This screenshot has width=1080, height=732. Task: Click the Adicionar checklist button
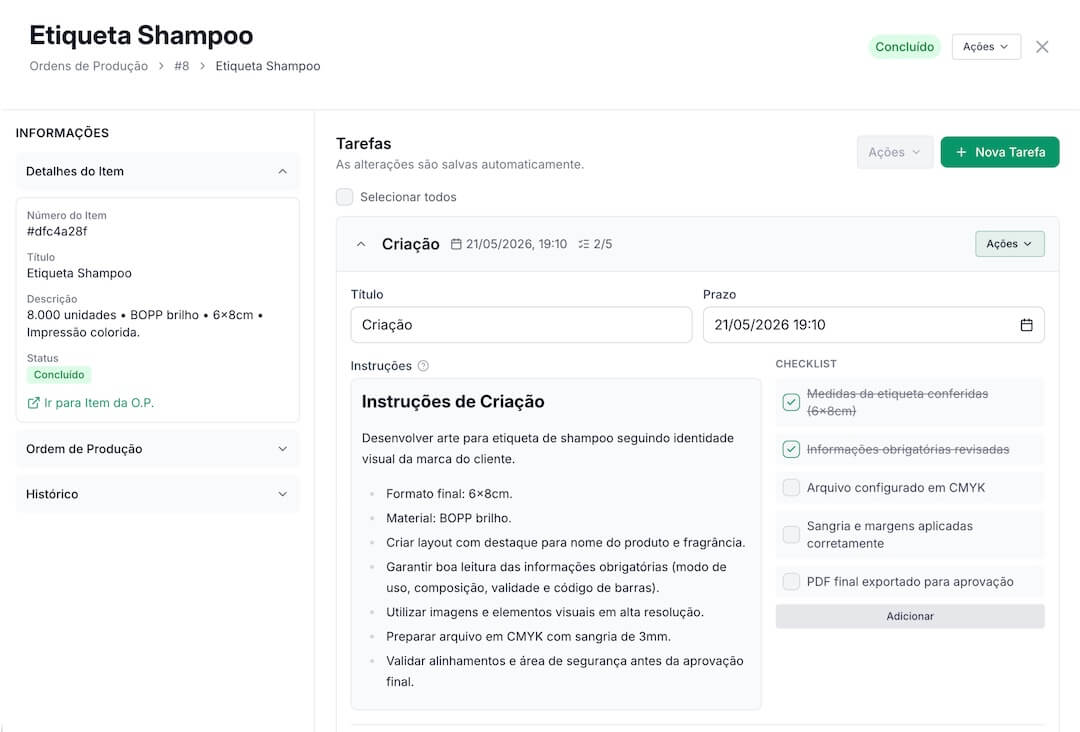910,616
